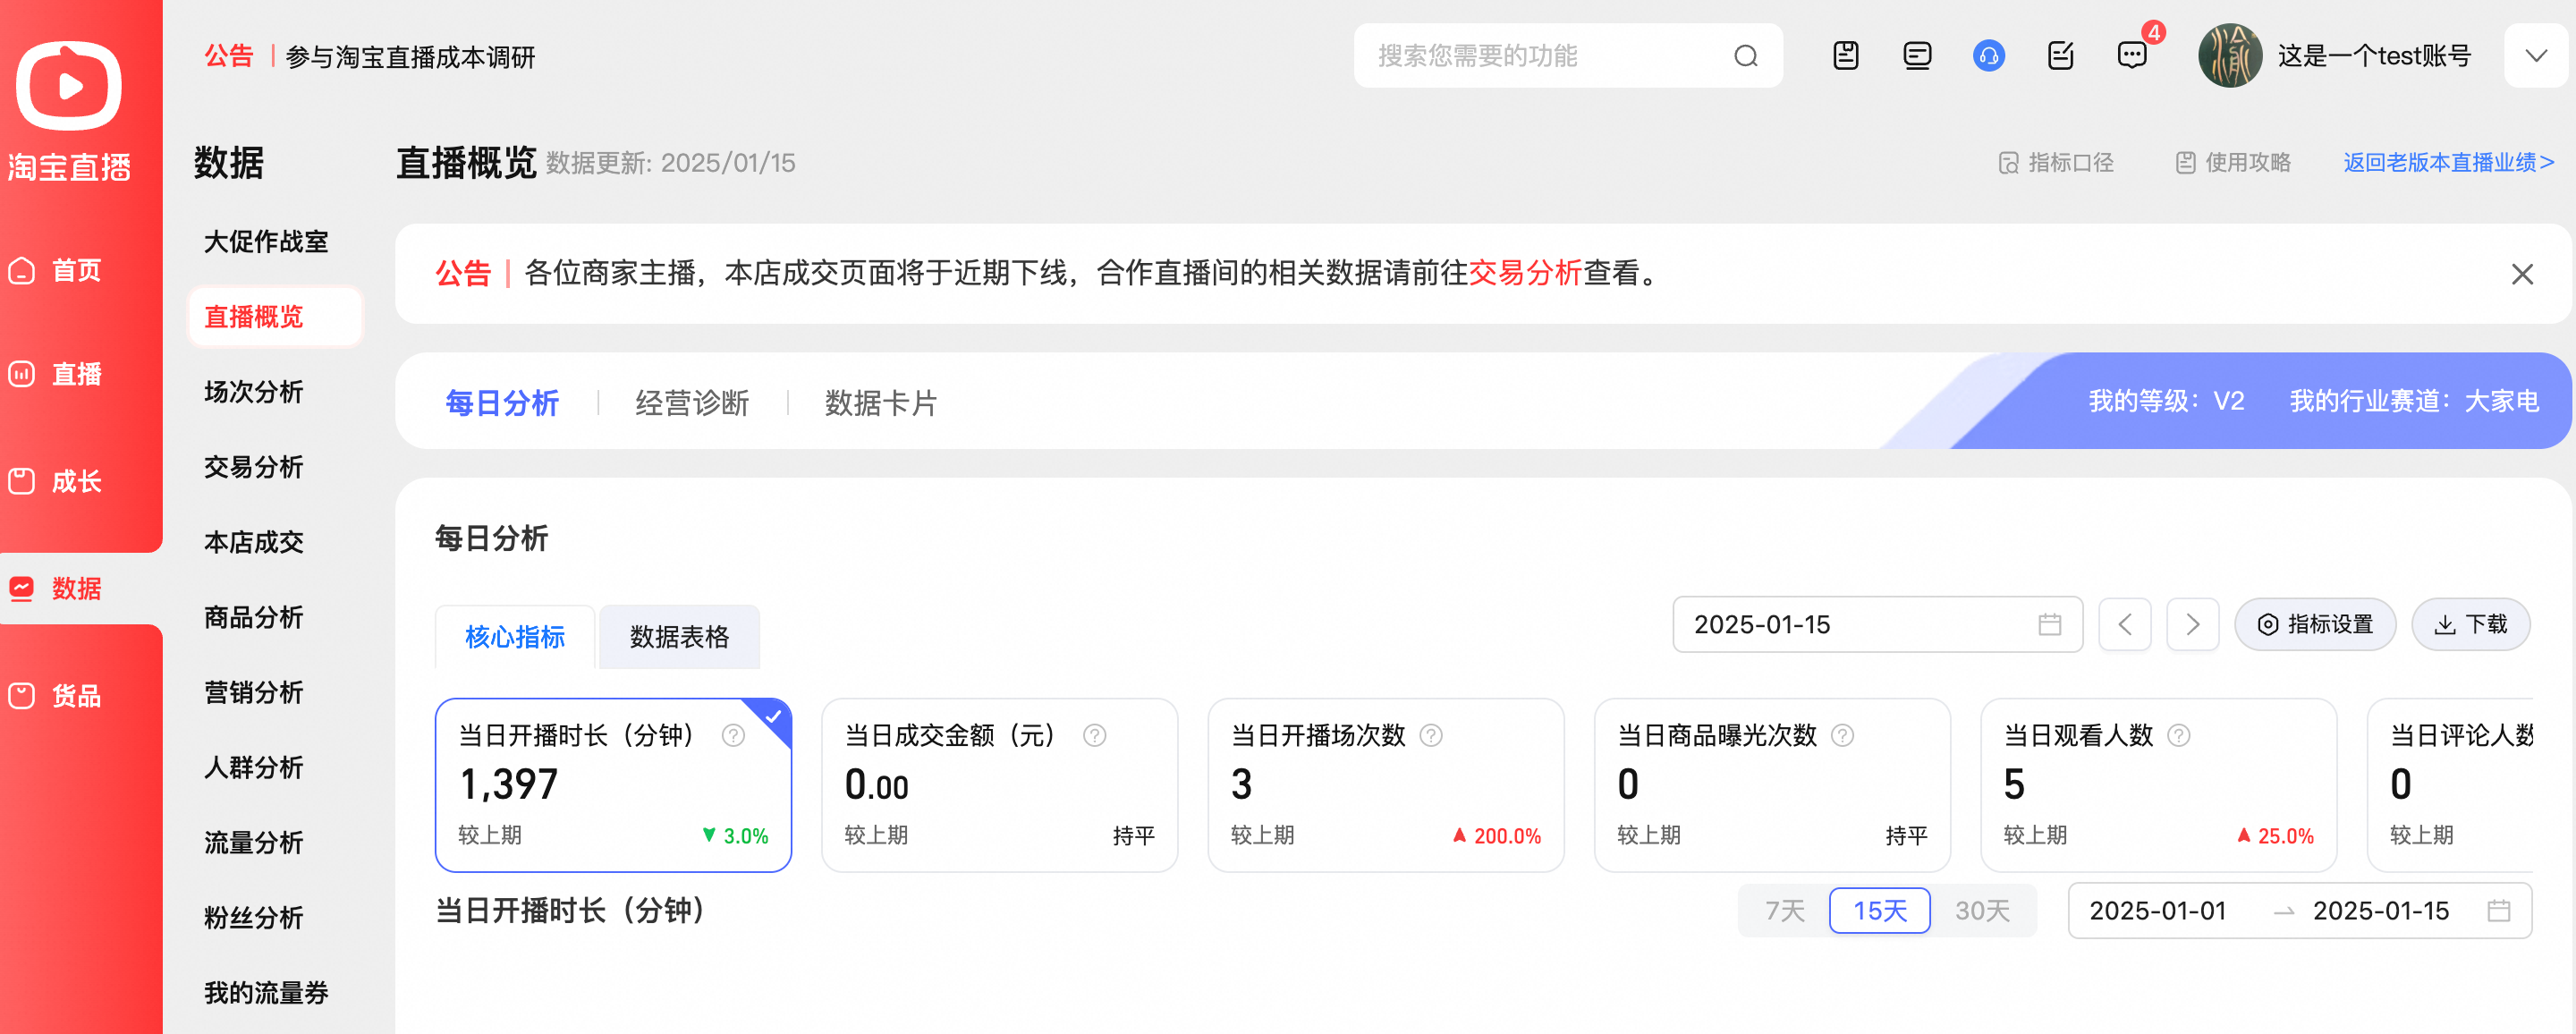Open 本店成交 in data menu

click(x=253, y=542)
